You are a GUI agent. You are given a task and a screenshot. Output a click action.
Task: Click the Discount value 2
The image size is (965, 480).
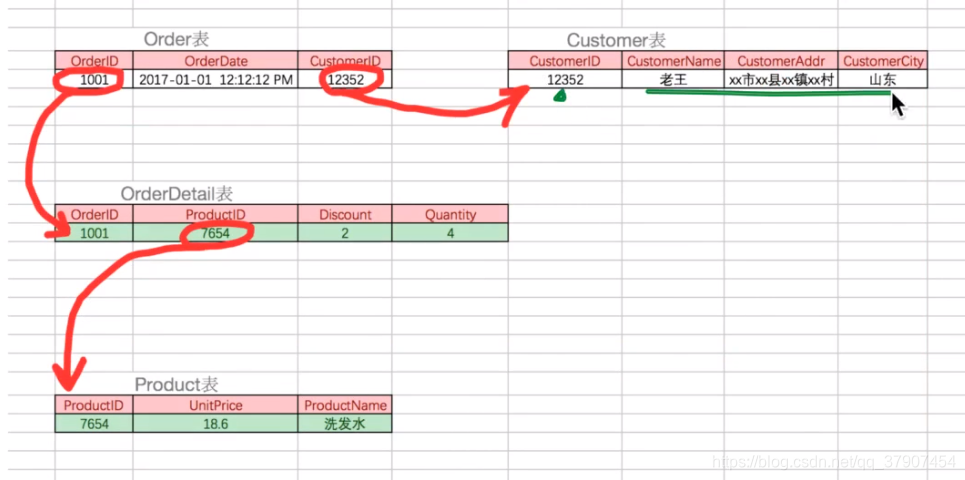(345, 233)
